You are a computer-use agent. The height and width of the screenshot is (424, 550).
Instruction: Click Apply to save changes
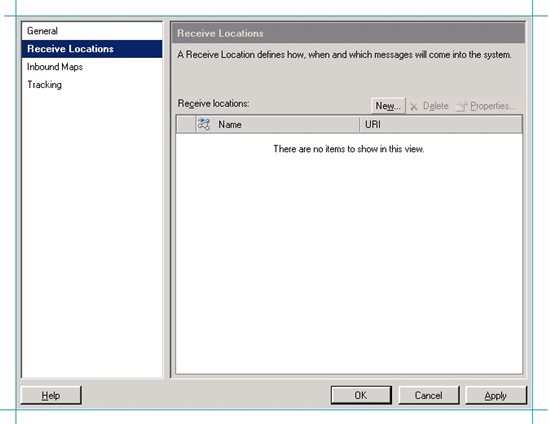click(496, 396)
